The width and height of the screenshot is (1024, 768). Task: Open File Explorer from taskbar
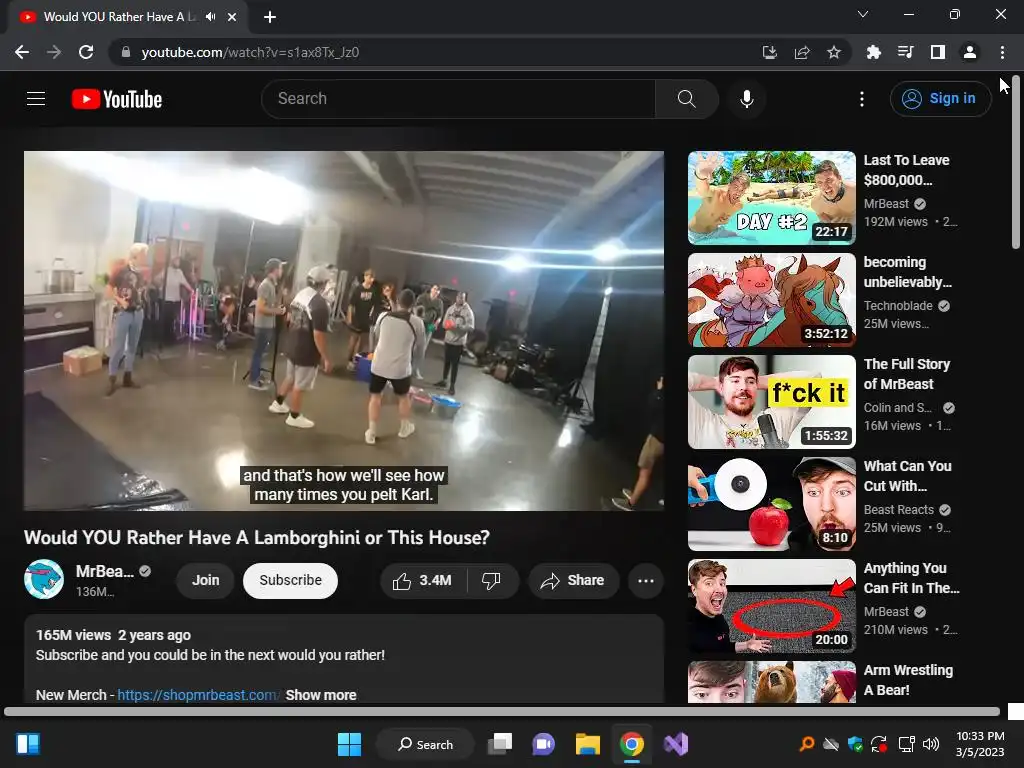tap(588, 744)
